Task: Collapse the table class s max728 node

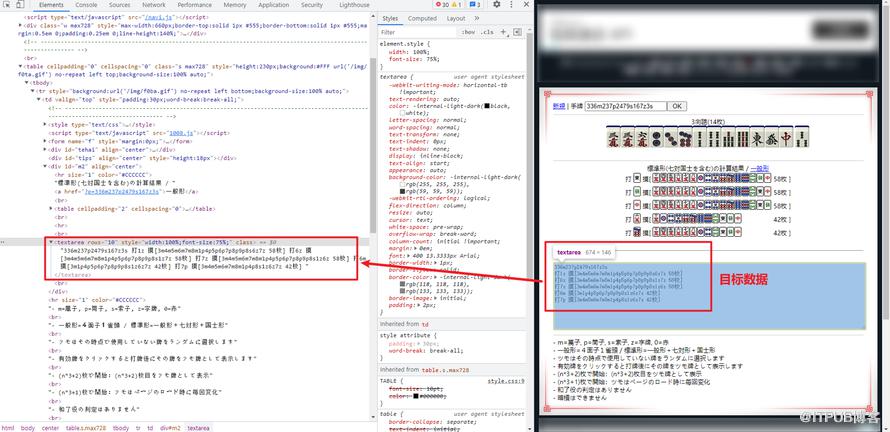Action: tap(22, 66)
